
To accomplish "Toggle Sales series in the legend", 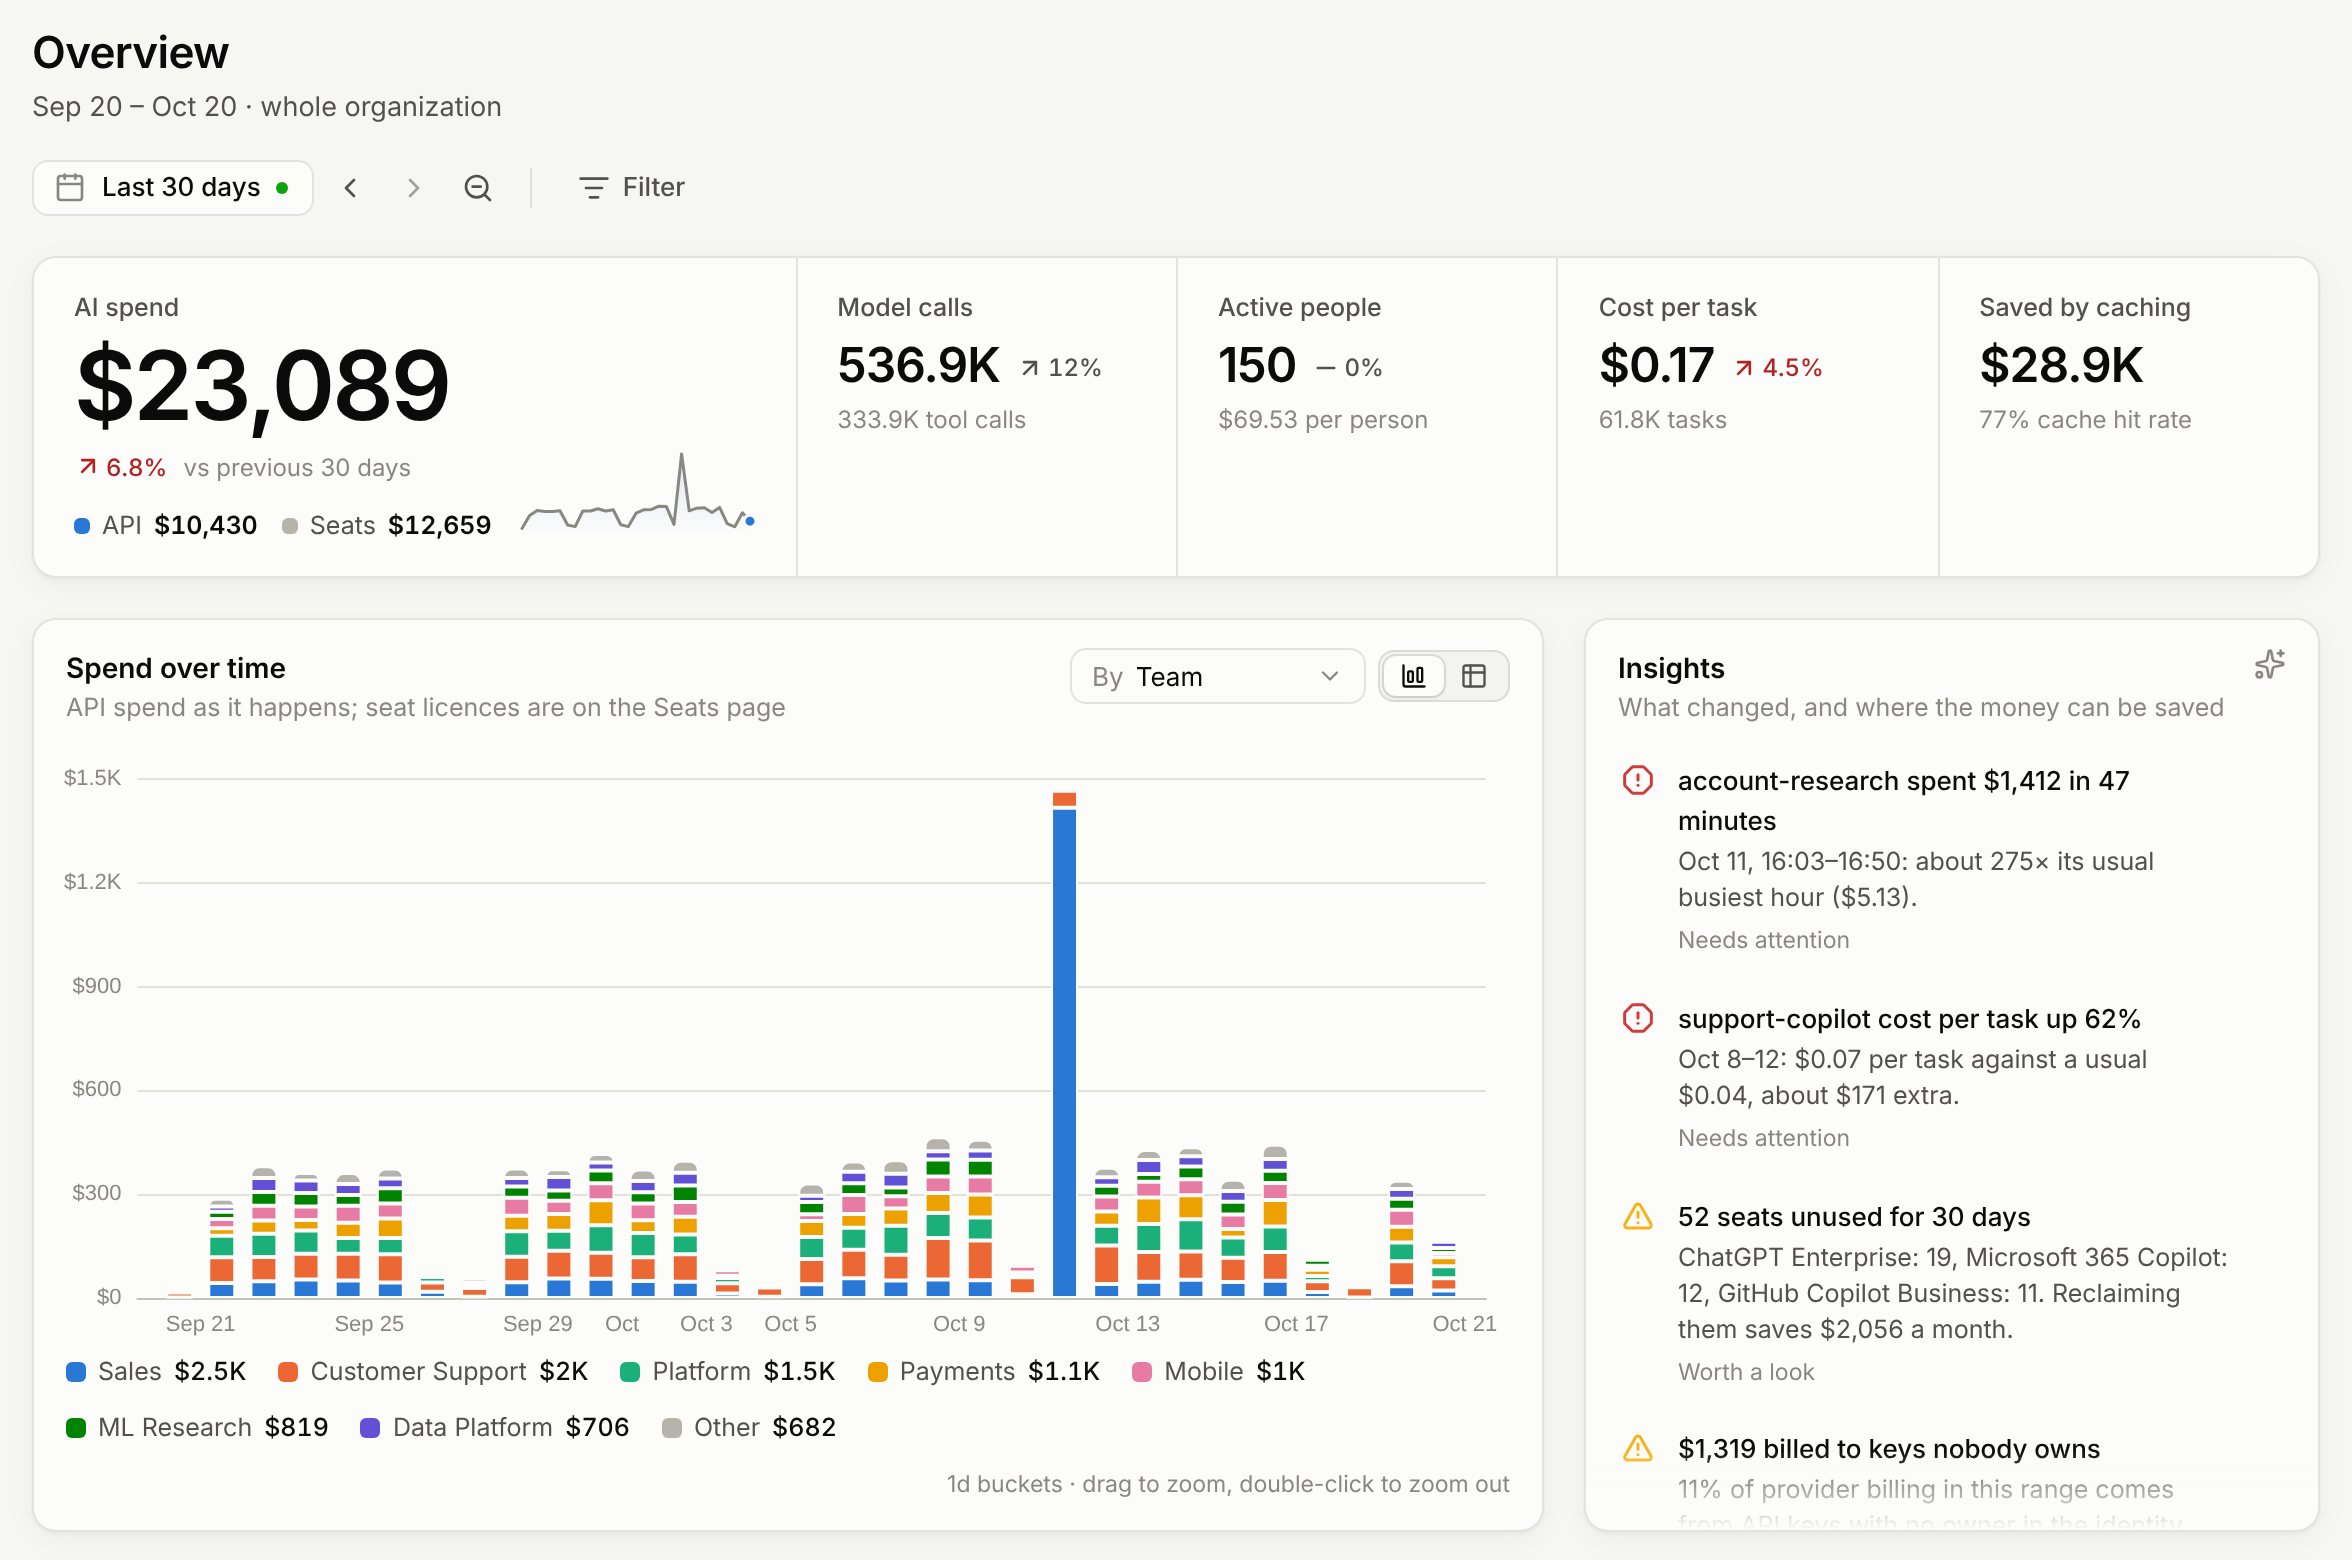I will point(156,1372).
